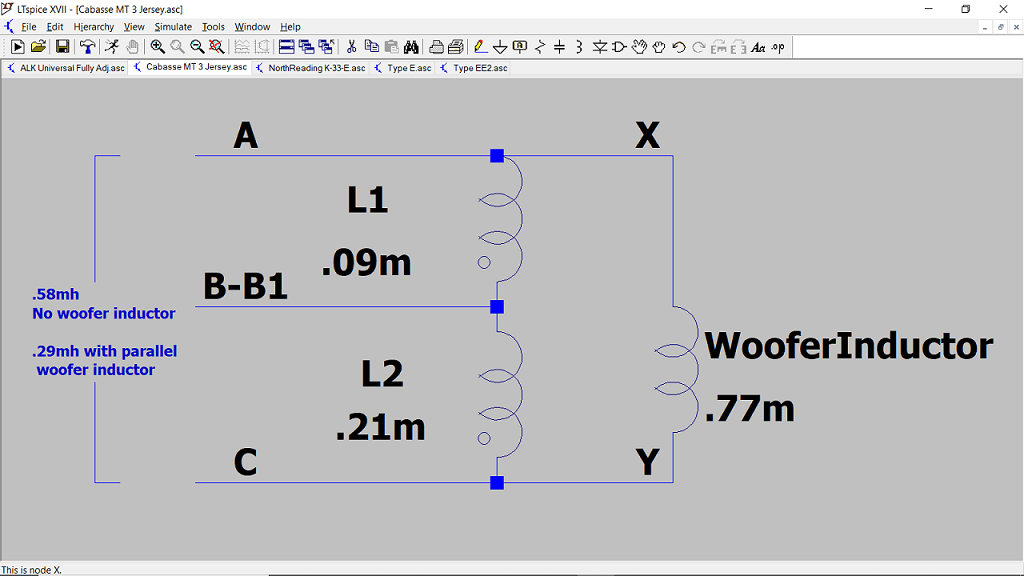Click the '.29mh with parallel' comment text

coord(104,351)
